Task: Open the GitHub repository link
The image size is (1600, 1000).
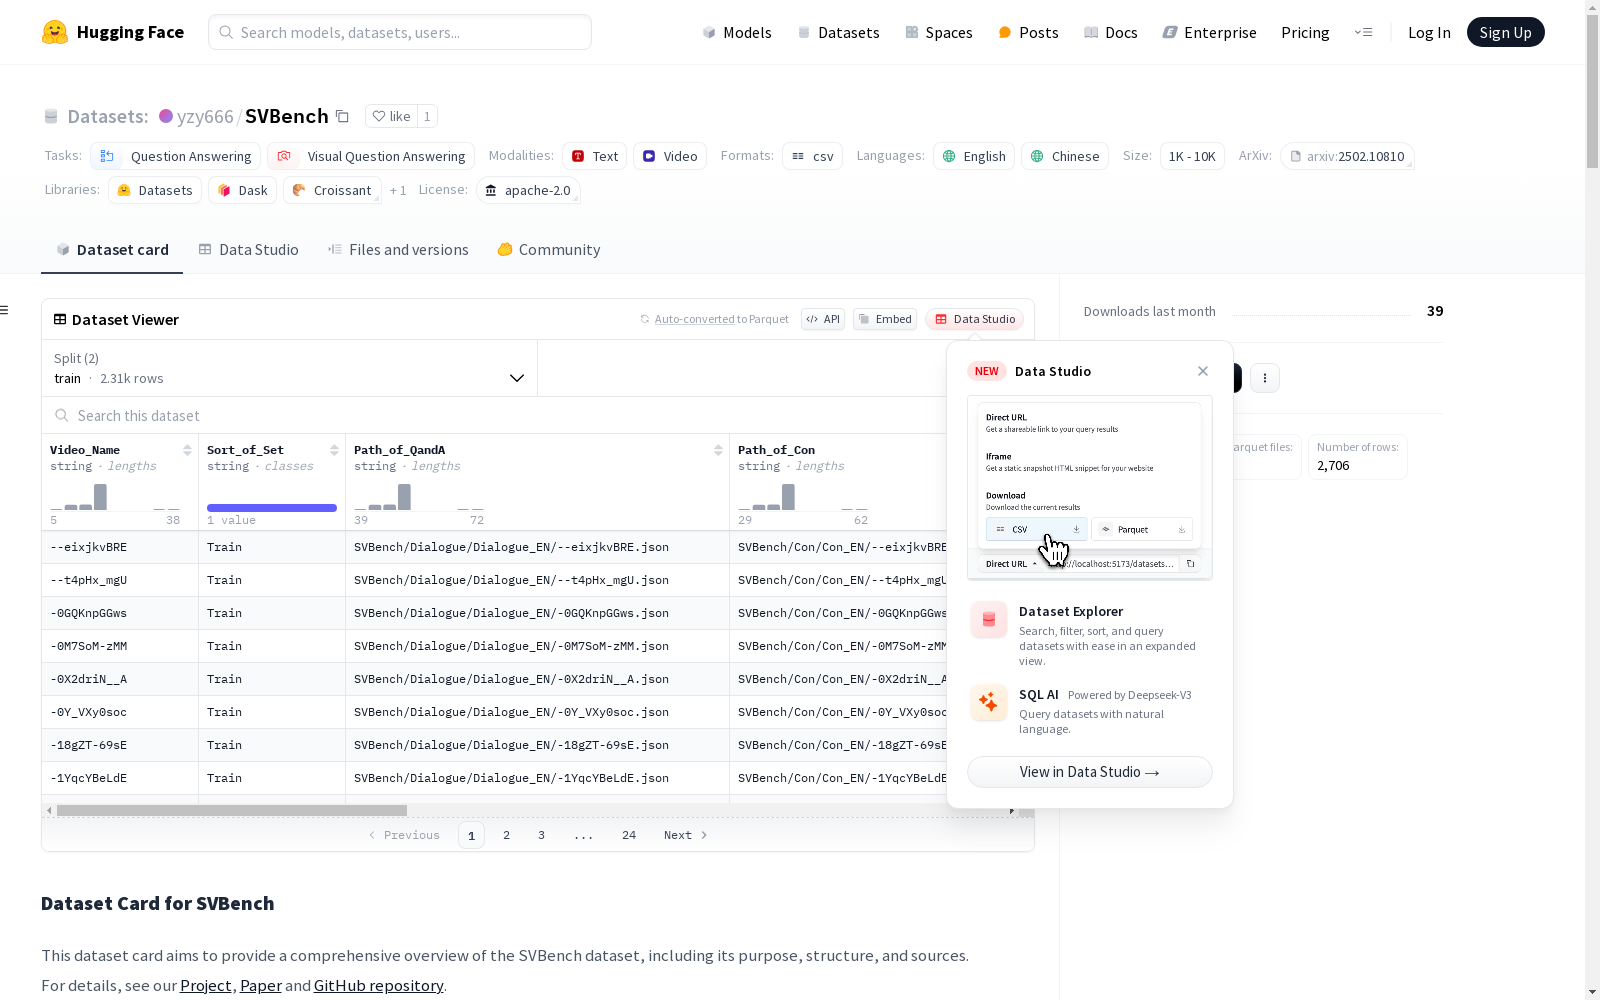Action: pos(379,985)
